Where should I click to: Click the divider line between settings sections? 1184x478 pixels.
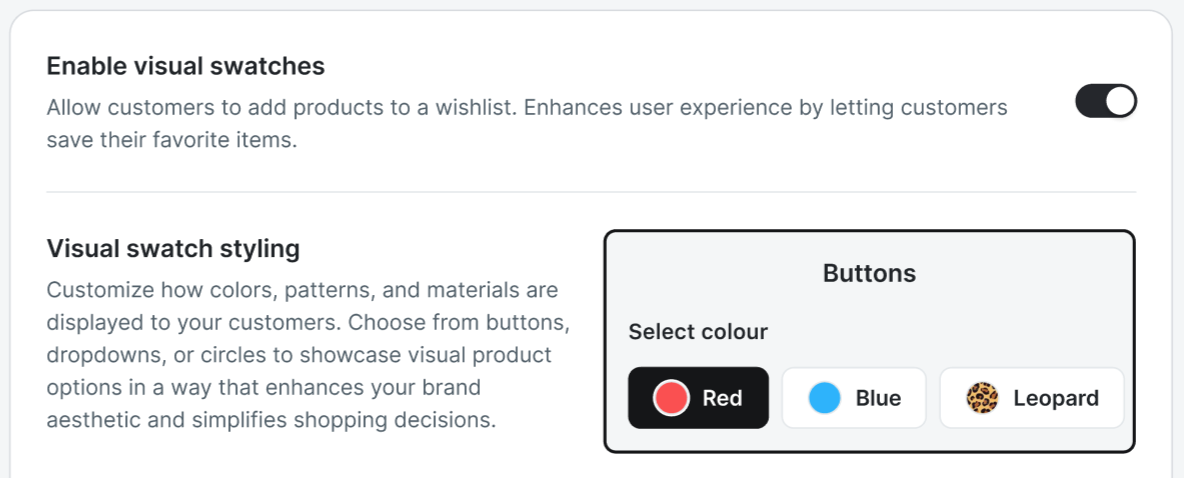tap(590, 191)
